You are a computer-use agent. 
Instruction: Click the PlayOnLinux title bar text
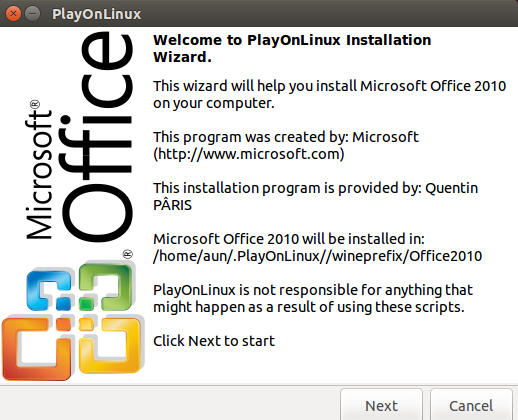click(97, 14)
